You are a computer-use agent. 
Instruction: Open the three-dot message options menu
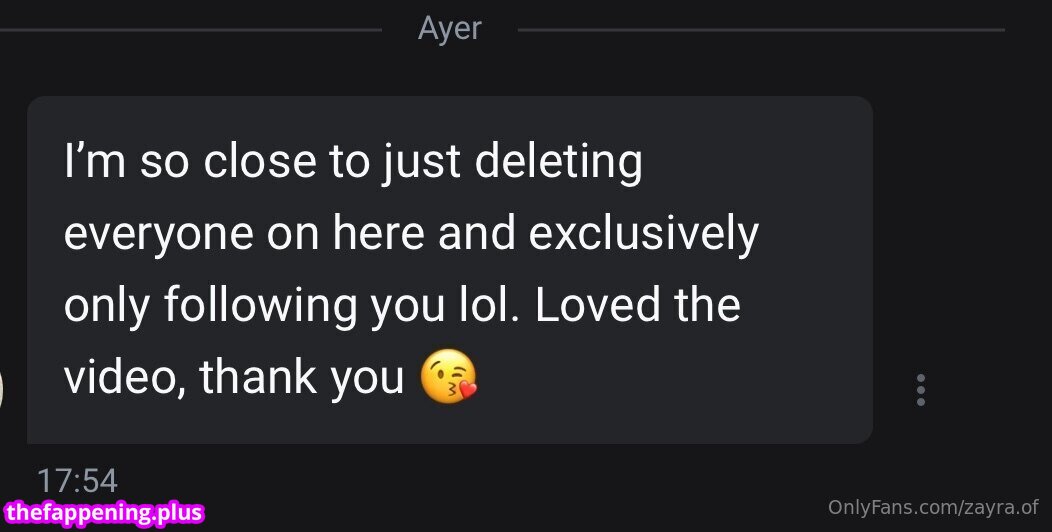(x=920, y=390)
